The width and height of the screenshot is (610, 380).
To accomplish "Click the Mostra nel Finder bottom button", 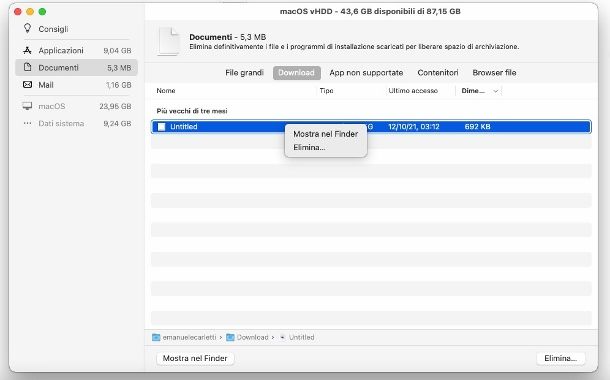I will 195,358.
